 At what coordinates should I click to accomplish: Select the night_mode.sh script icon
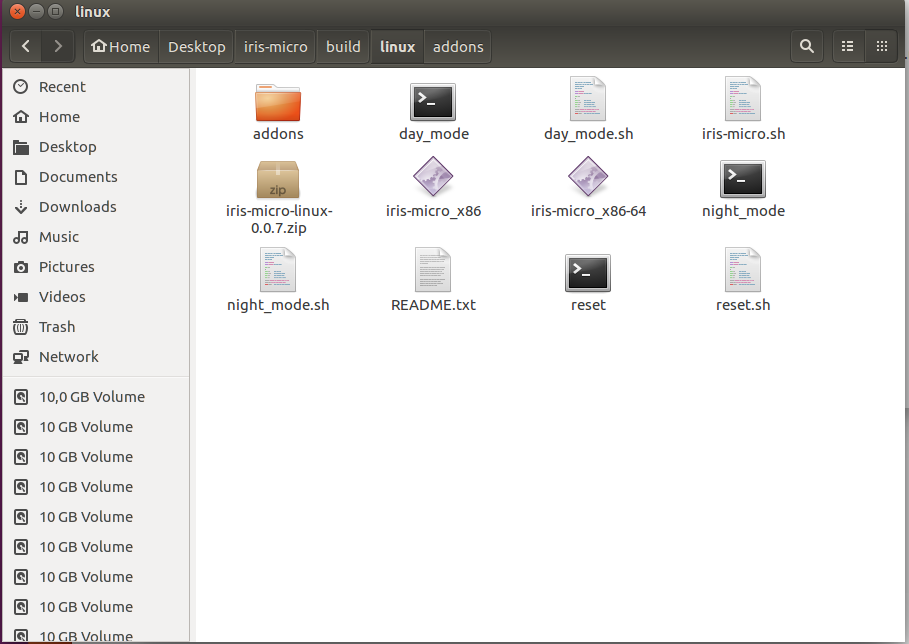click(x=278, y=270)
